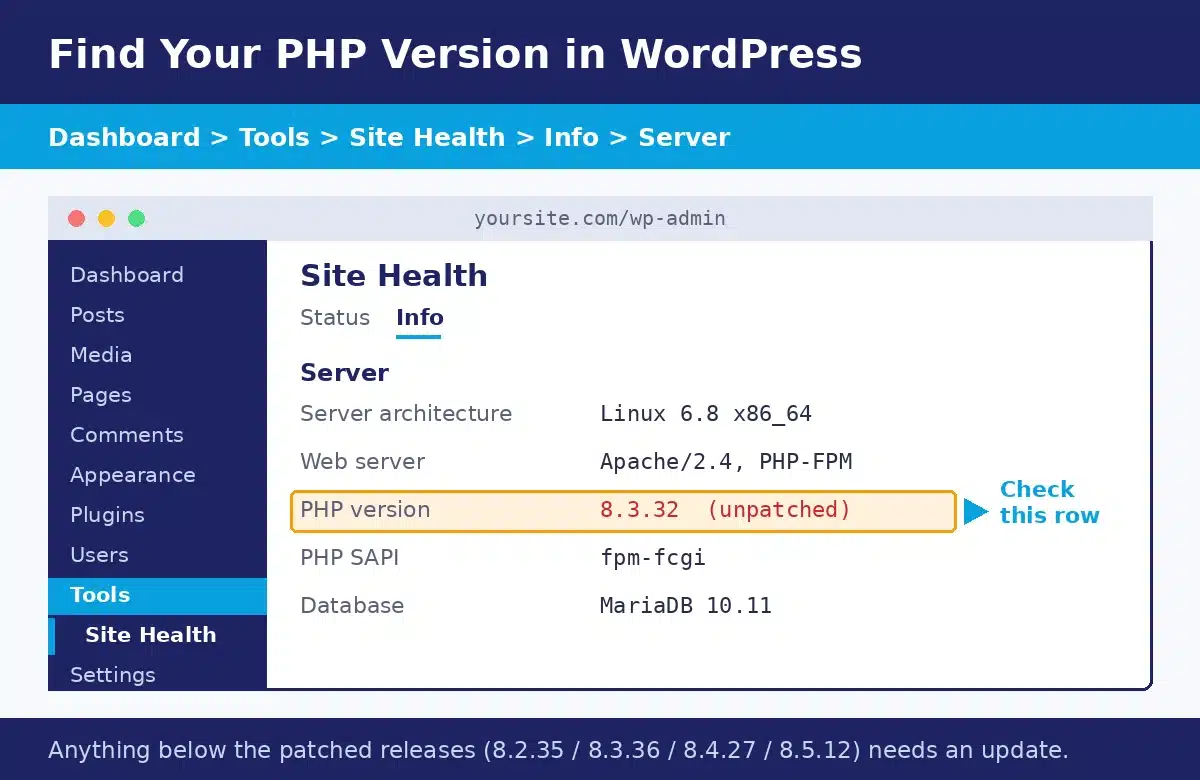Image resolution: width=1200 pixels, height=780 pixels.
Task: Click the Database label
Action: pyautogui.click(x=352, y=606)
